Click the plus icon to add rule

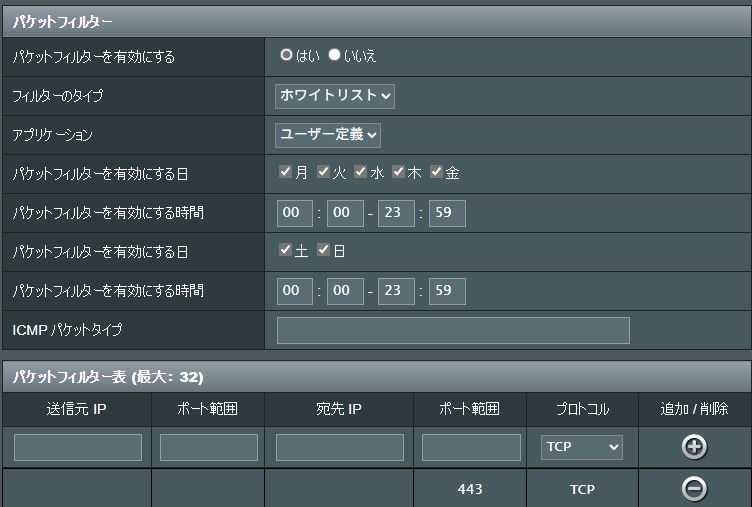point(694,447)
